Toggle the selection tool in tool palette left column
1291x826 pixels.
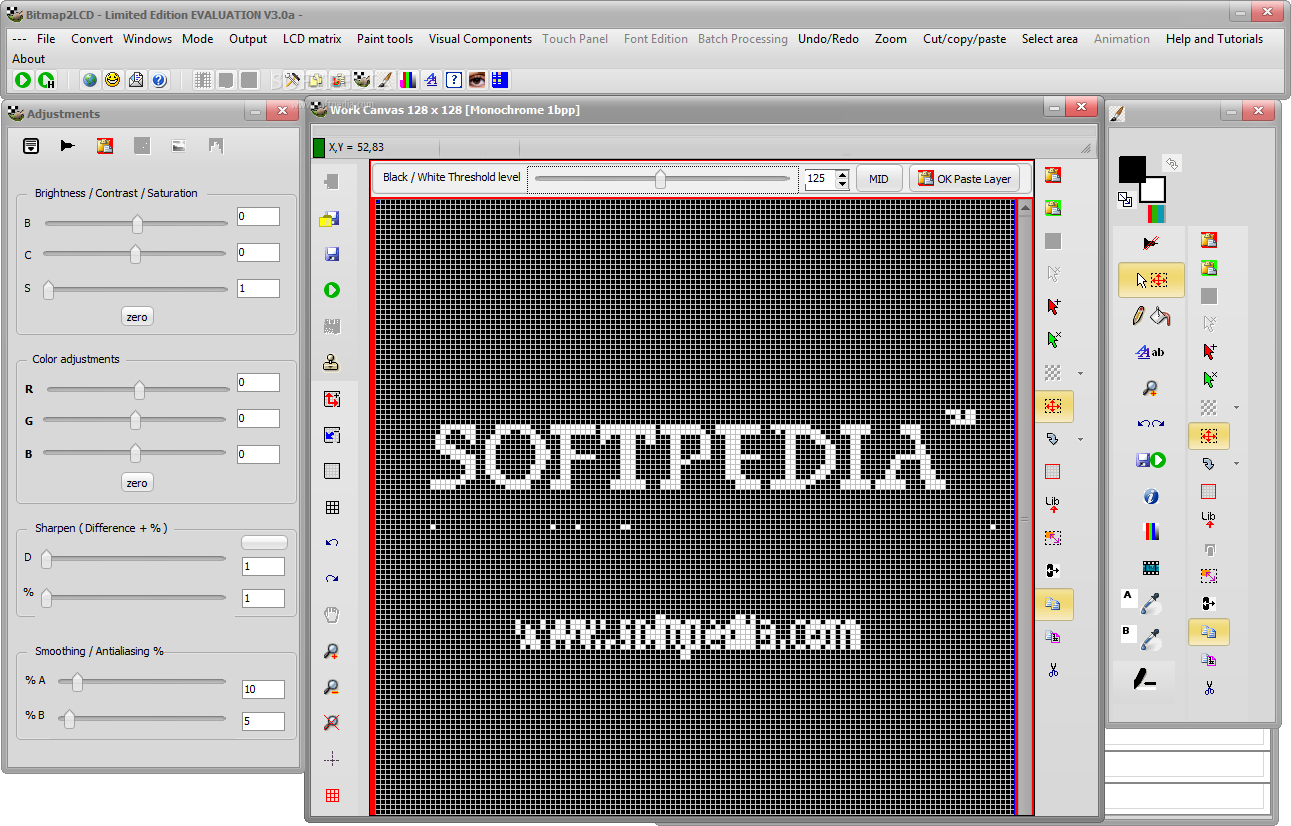[x=1151, y=280]
